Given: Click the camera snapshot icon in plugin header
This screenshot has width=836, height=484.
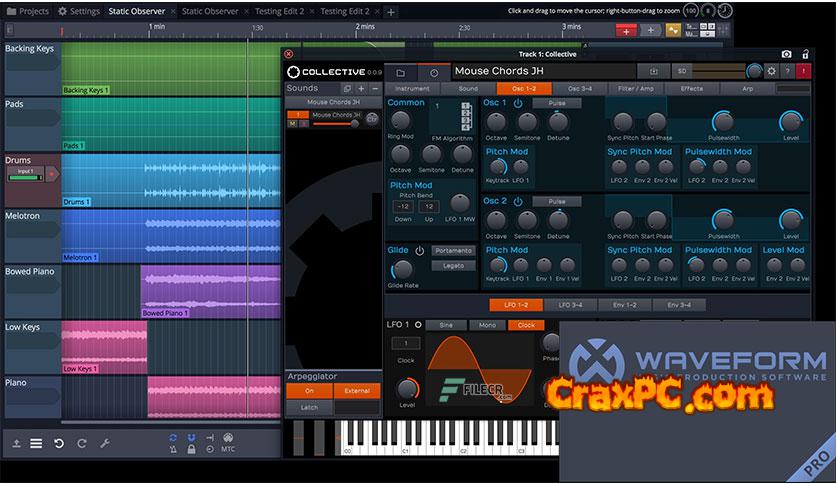Looking at the screenshot, I should [786, 54].
